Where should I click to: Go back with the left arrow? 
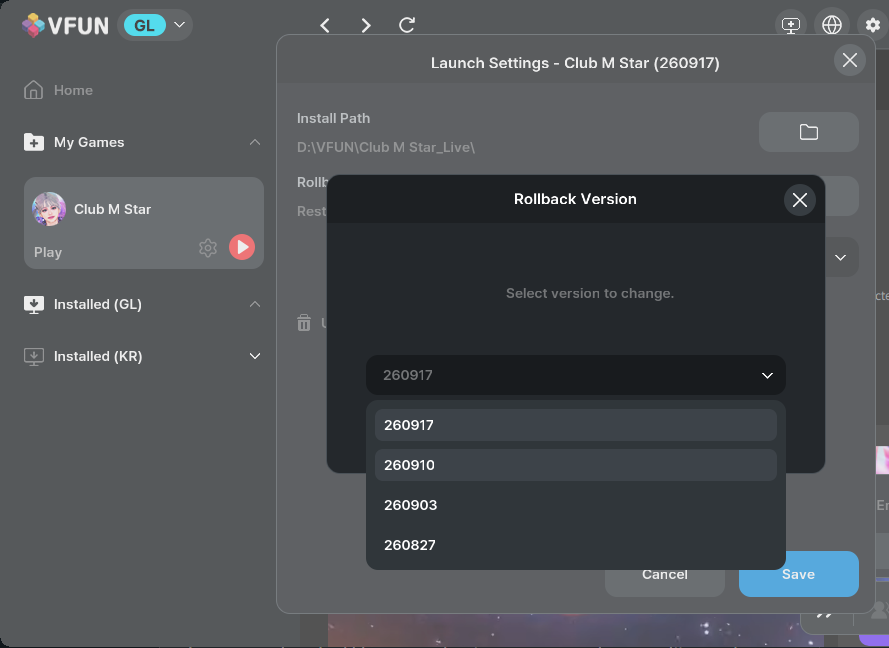(325, 26)
